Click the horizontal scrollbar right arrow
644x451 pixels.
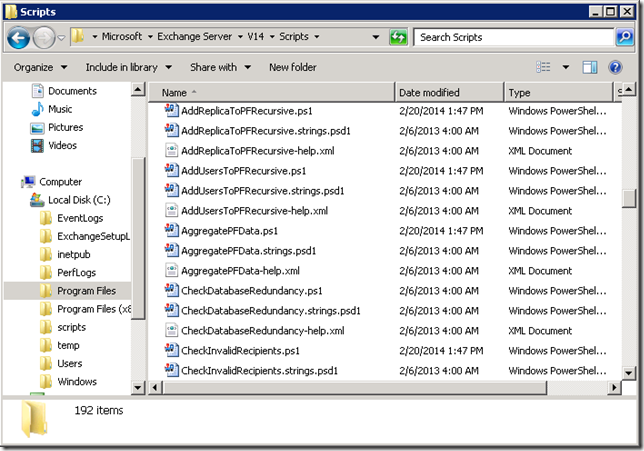614,387
